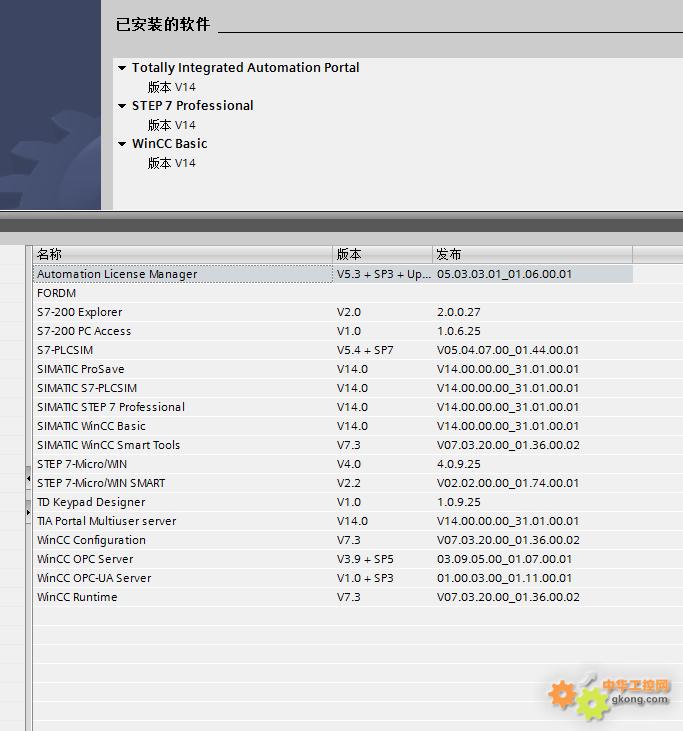Select STEP 7-Micro/WIN SMART row
The width and height of the screenshot is (683, 731).
point(333,483)
